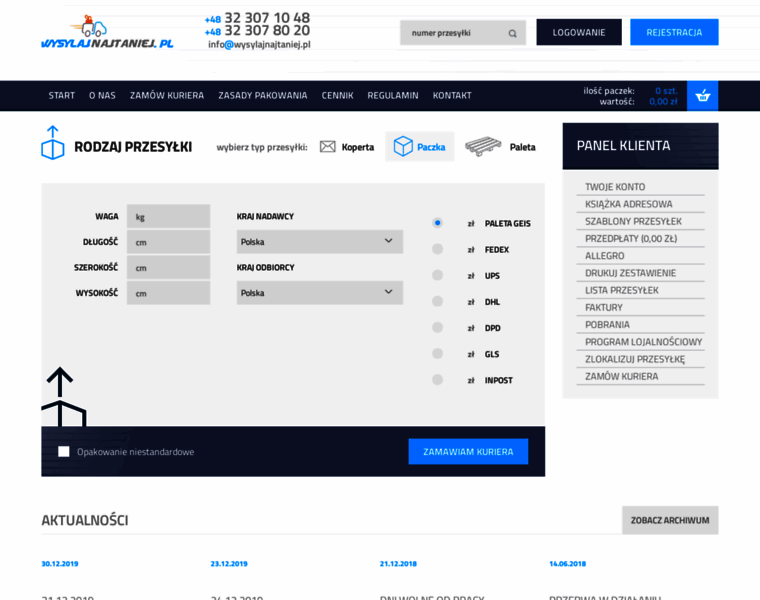
Task: Select the Koperta envelope icon
Action: [328, 146]
